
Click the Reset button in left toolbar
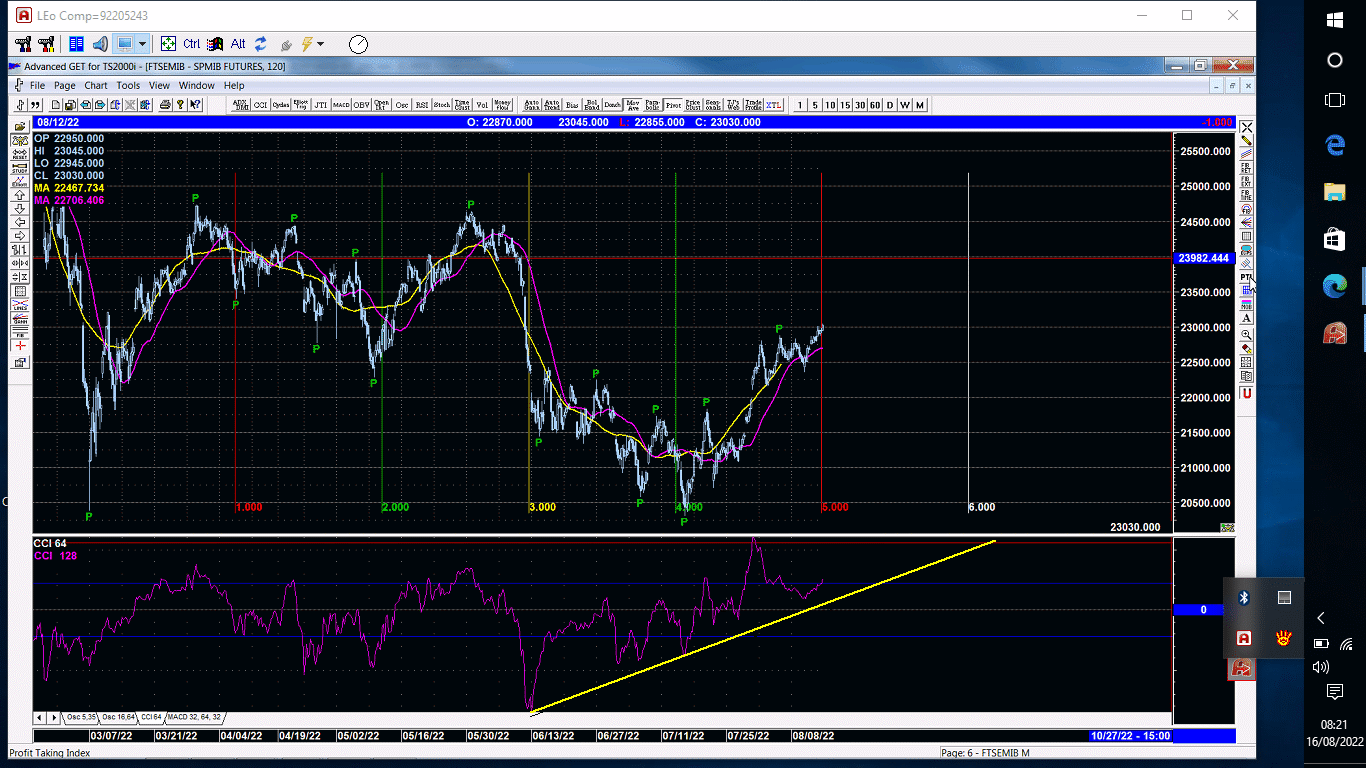pyautogui.click(x=20, y=154)
